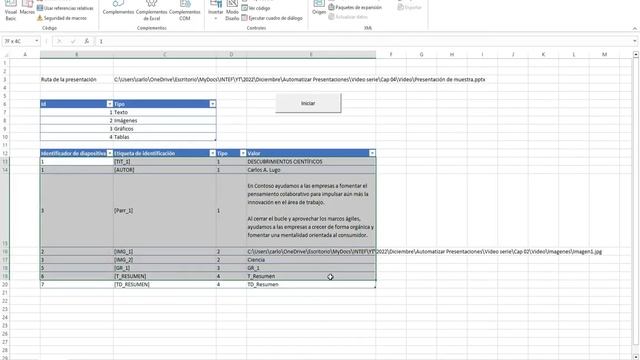Select the Ciencia value cell

pyautogui.click(x=311, y=260)
